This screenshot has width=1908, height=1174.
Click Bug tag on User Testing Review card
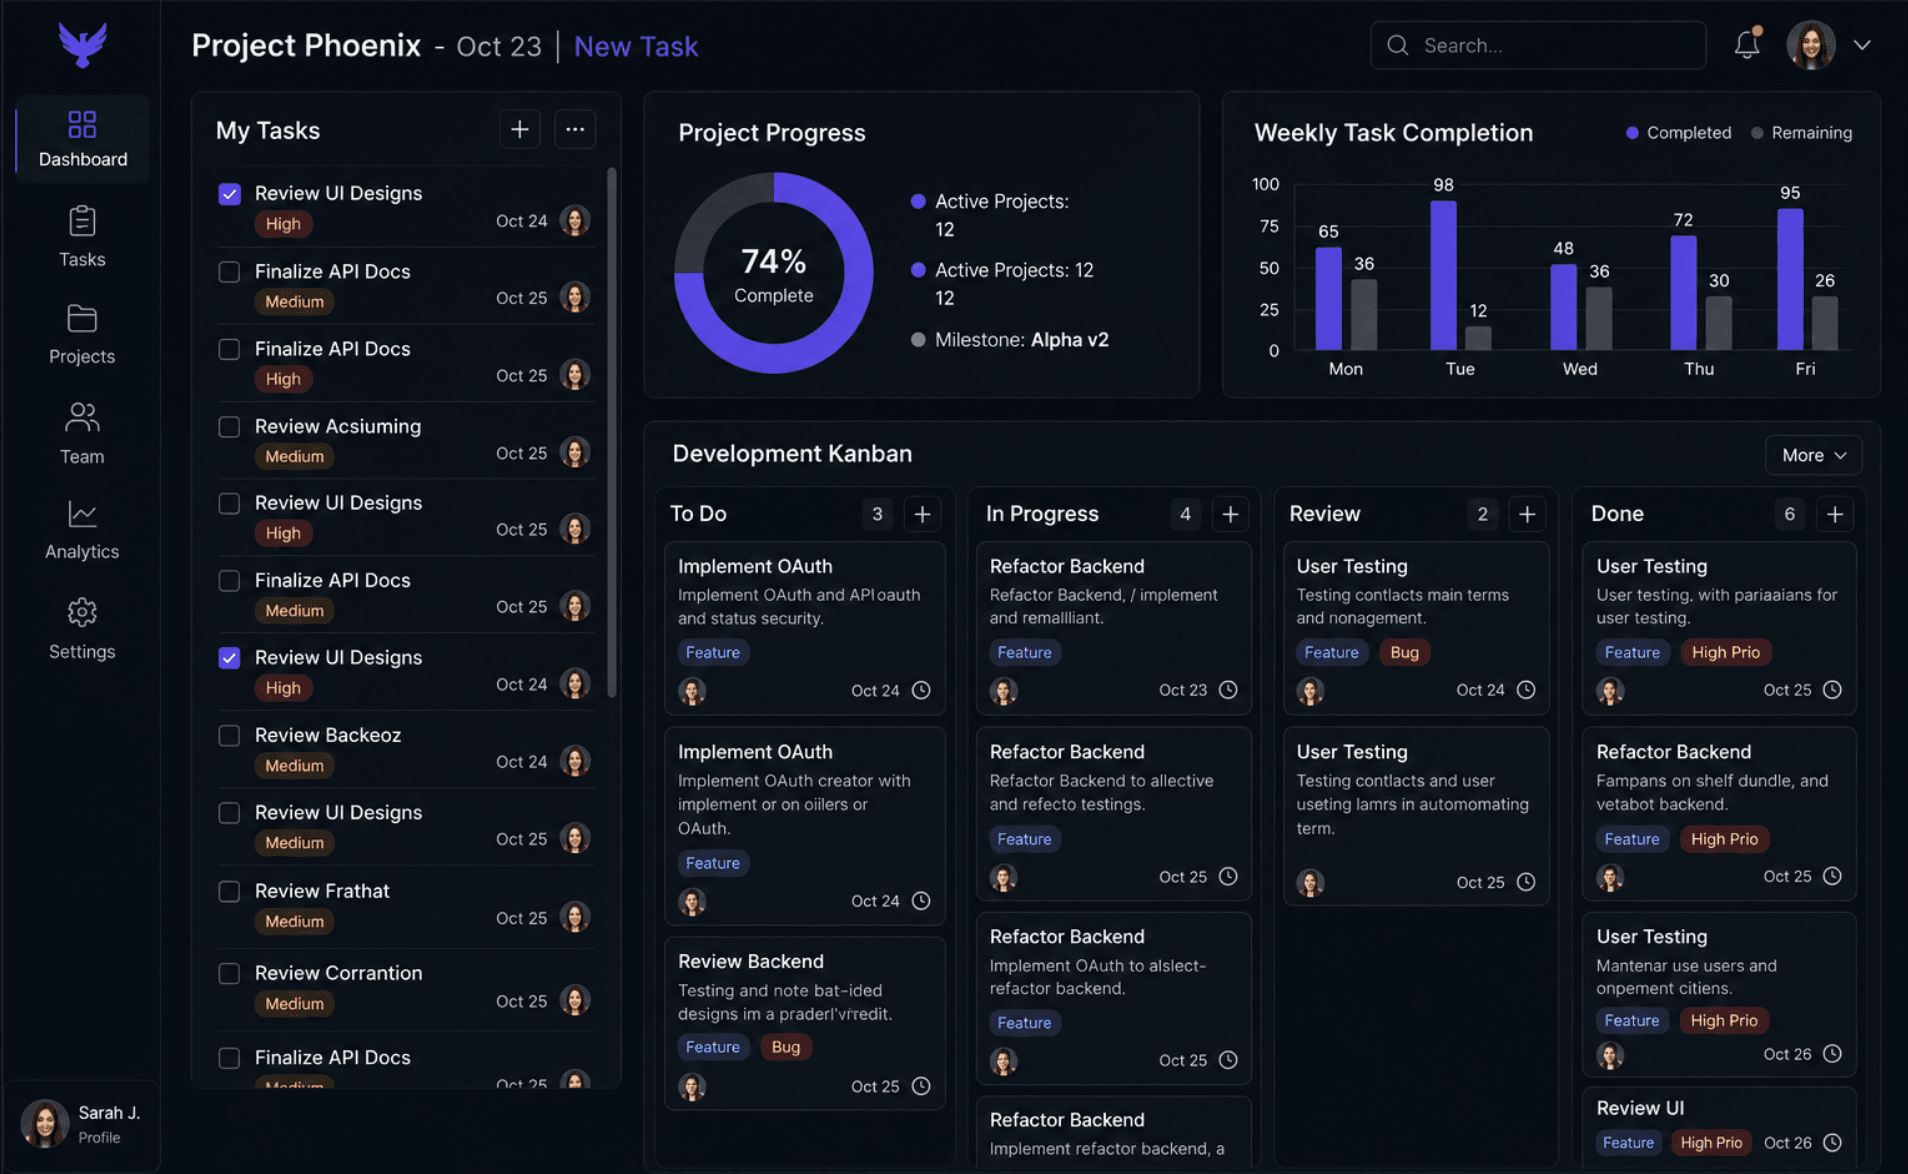(1404, 652)
